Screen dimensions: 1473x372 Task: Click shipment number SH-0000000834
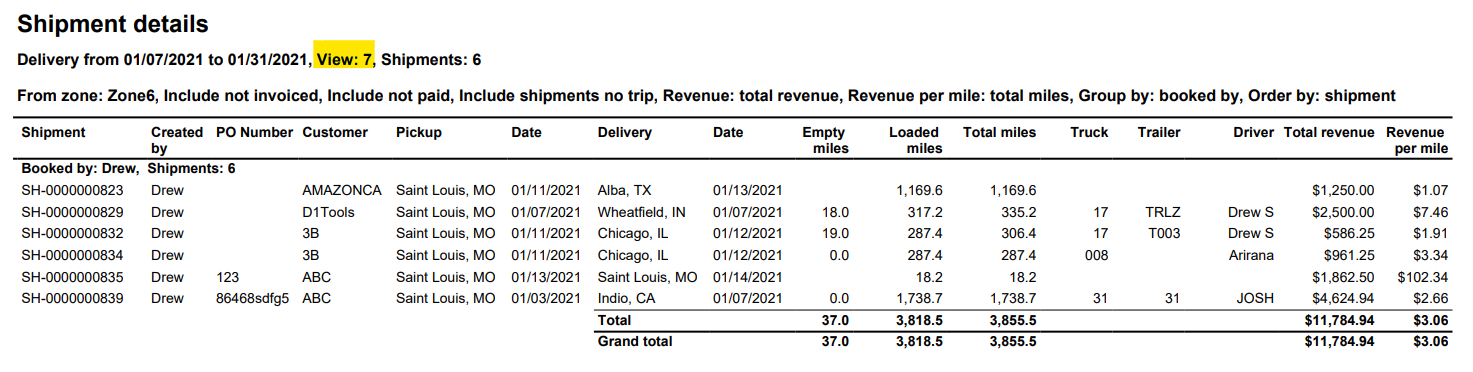coord(72,255)
